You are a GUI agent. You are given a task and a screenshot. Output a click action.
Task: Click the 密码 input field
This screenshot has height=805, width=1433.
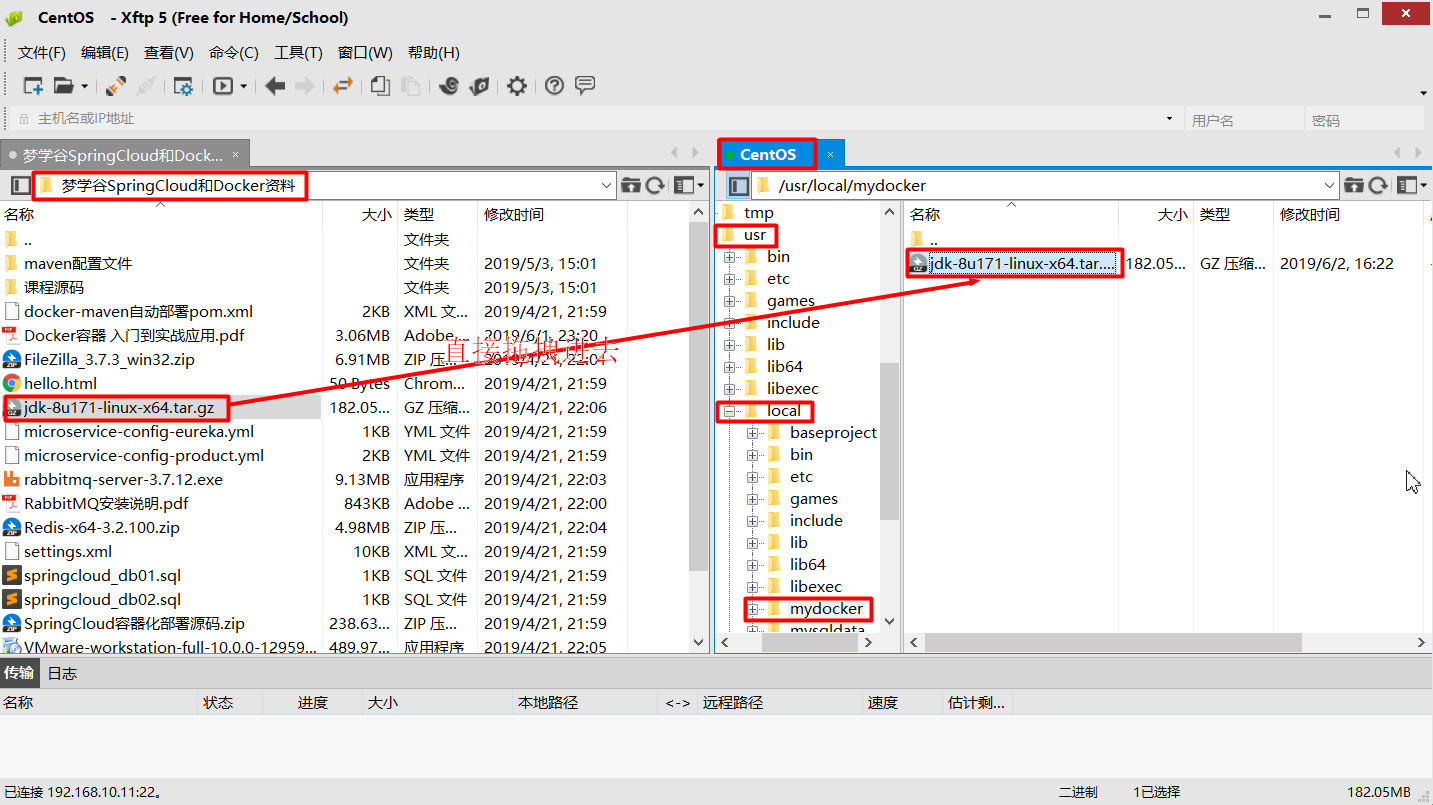1365,120
